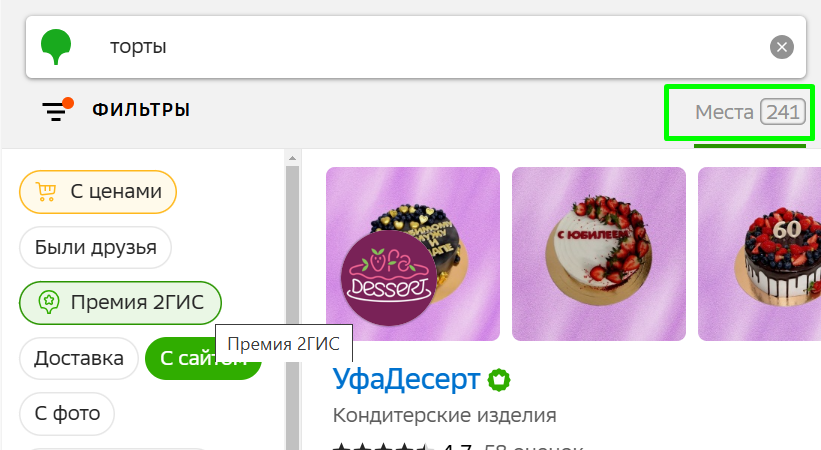Enable the Были друзья filter

(95, 247)
